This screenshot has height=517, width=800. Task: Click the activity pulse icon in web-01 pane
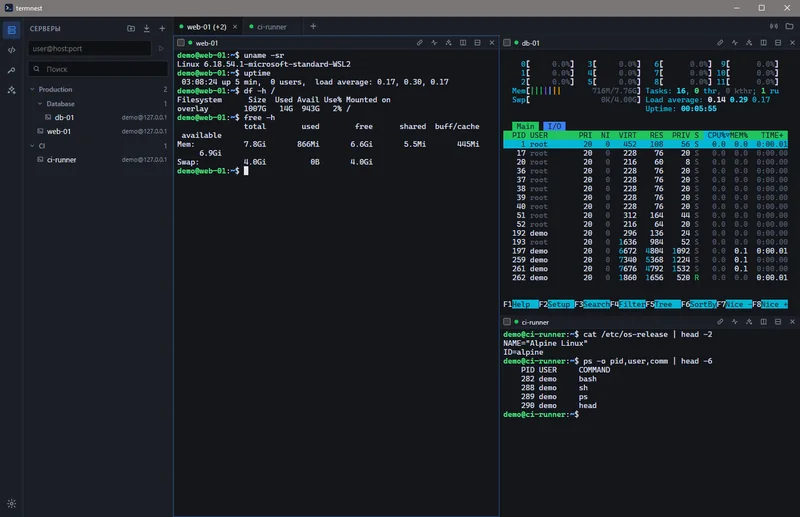point(434,43)
